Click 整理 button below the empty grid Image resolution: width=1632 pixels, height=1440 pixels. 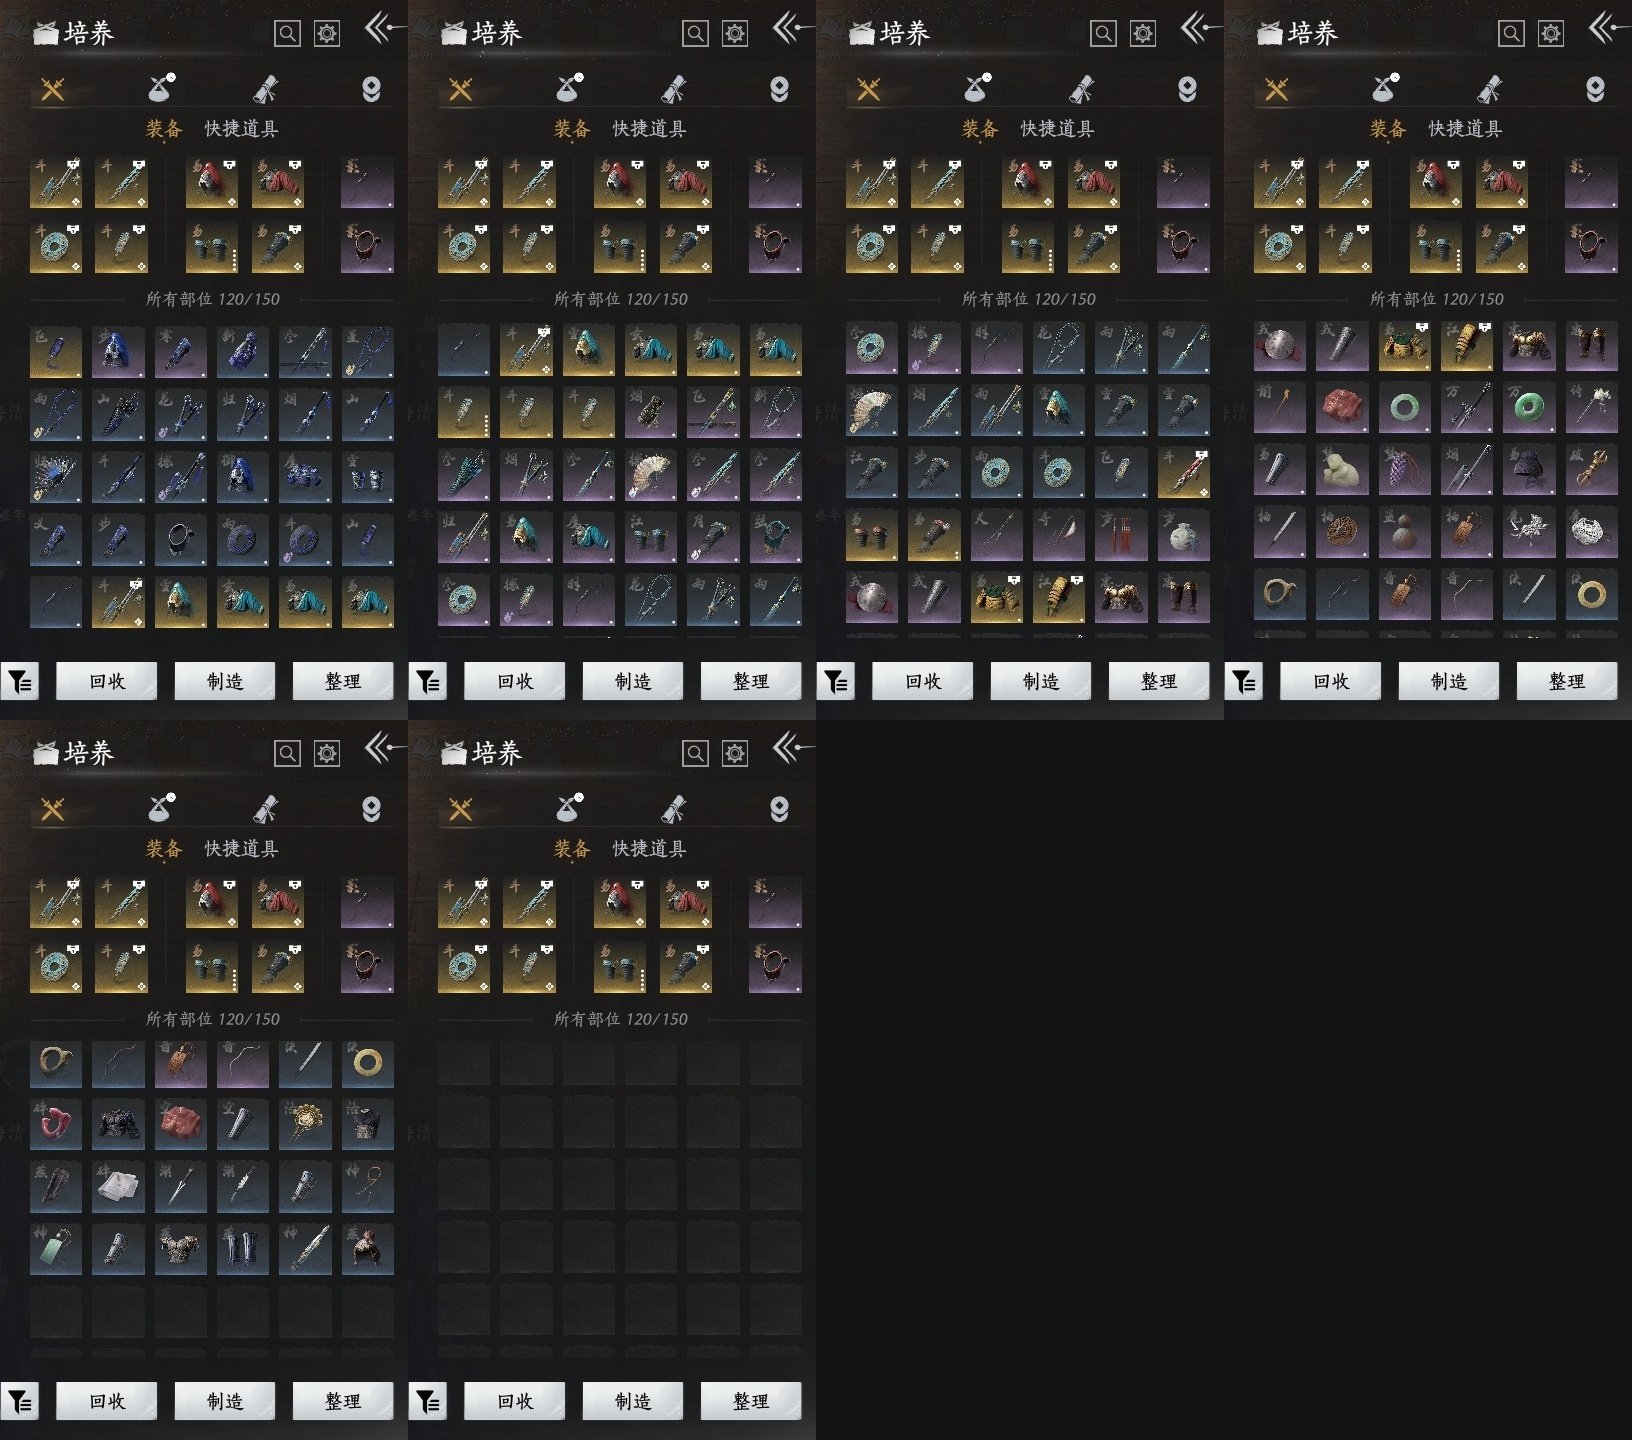pos(751,1401)
